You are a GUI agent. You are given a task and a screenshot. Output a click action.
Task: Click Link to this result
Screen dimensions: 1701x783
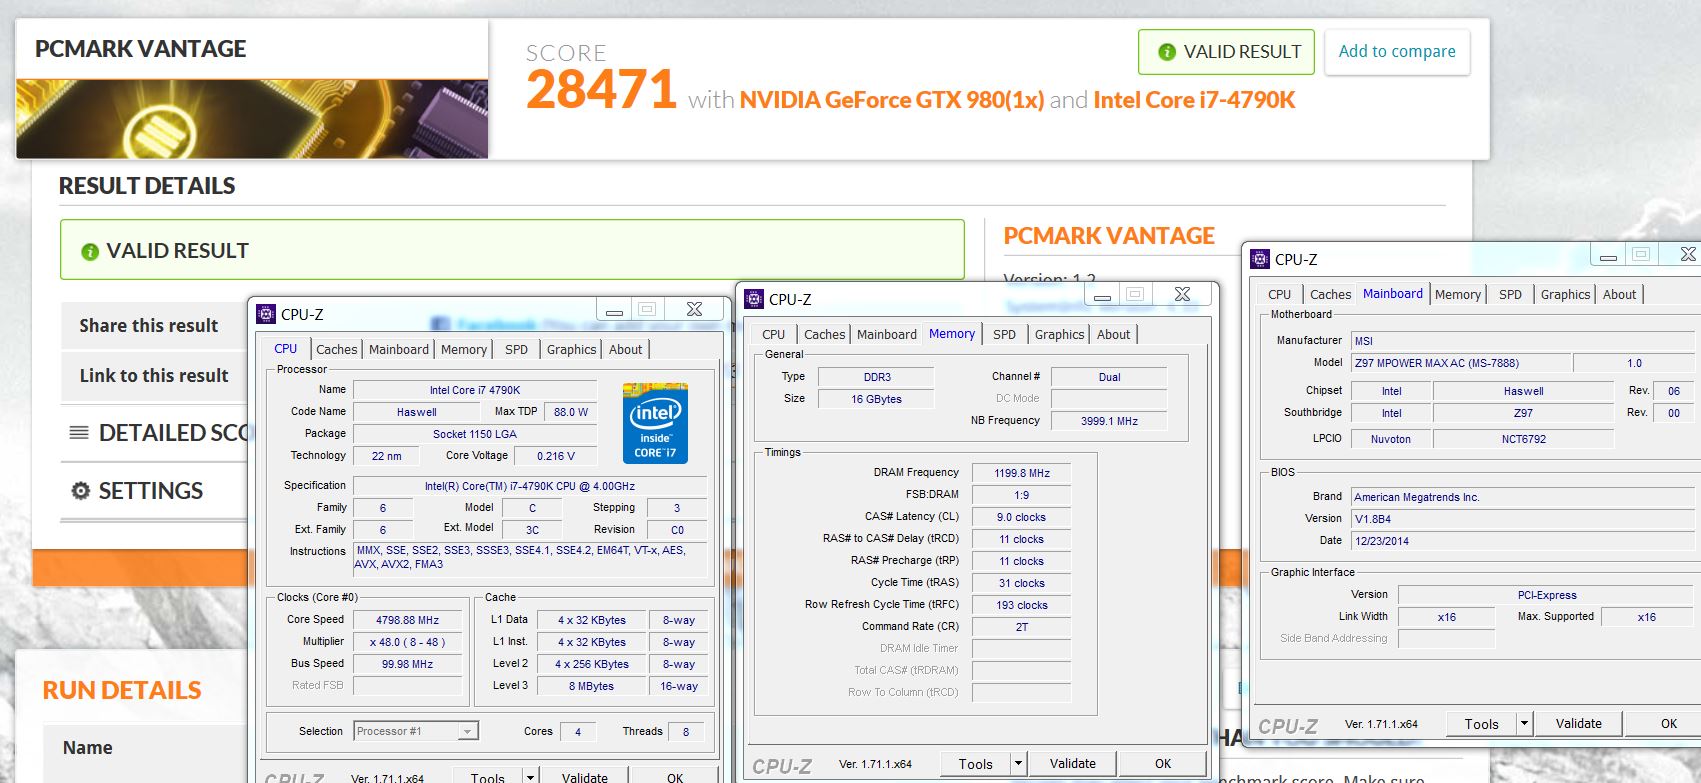click(x=154, y=376)
